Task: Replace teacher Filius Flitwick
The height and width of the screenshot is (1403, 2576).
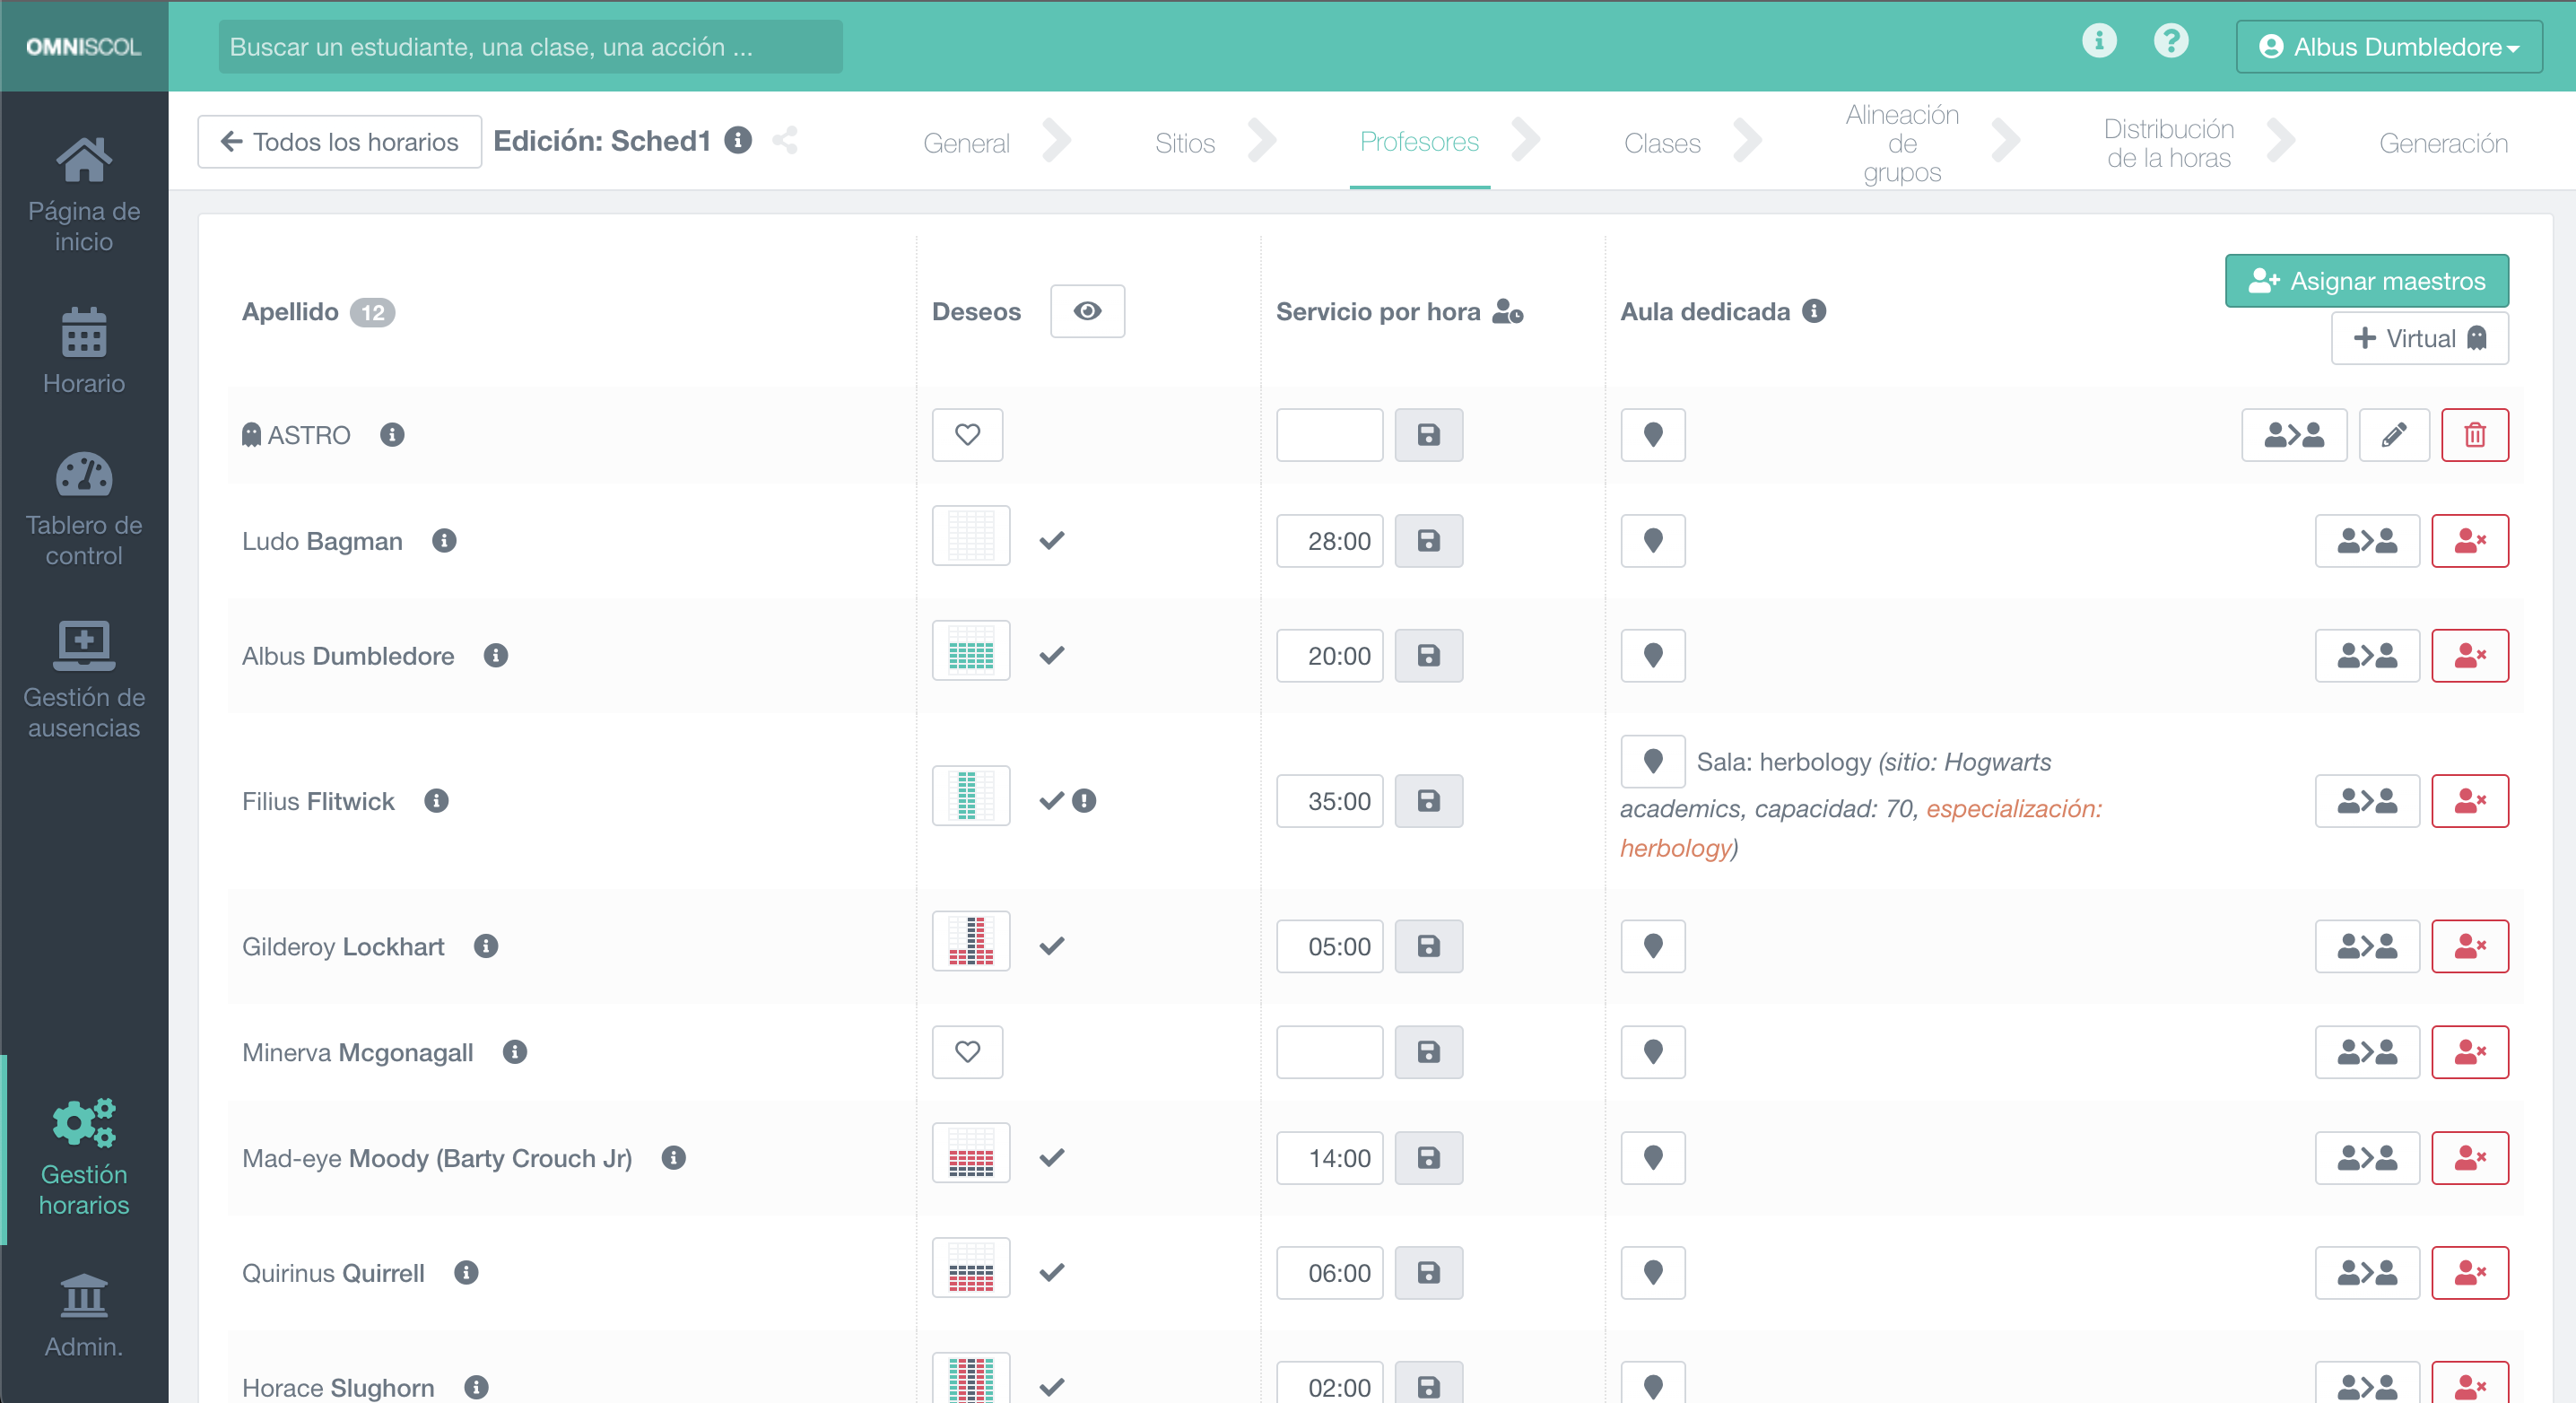Action: pos(2366,801)
